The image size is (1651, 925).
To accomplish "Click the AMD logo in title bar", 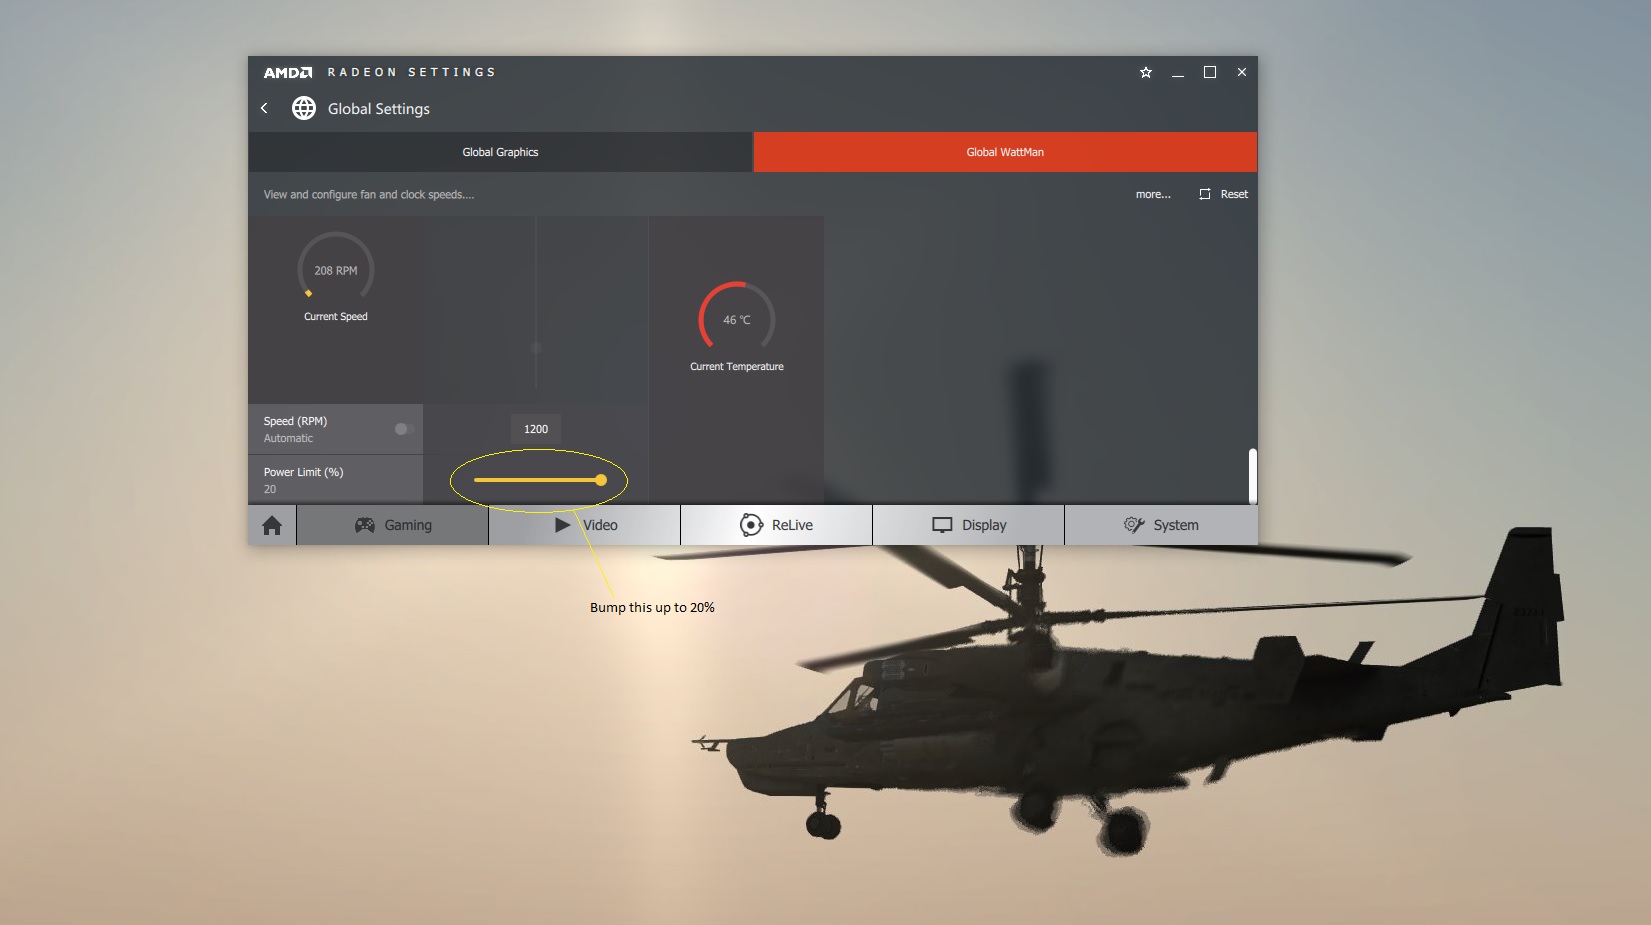I will [x=288, y=72].
